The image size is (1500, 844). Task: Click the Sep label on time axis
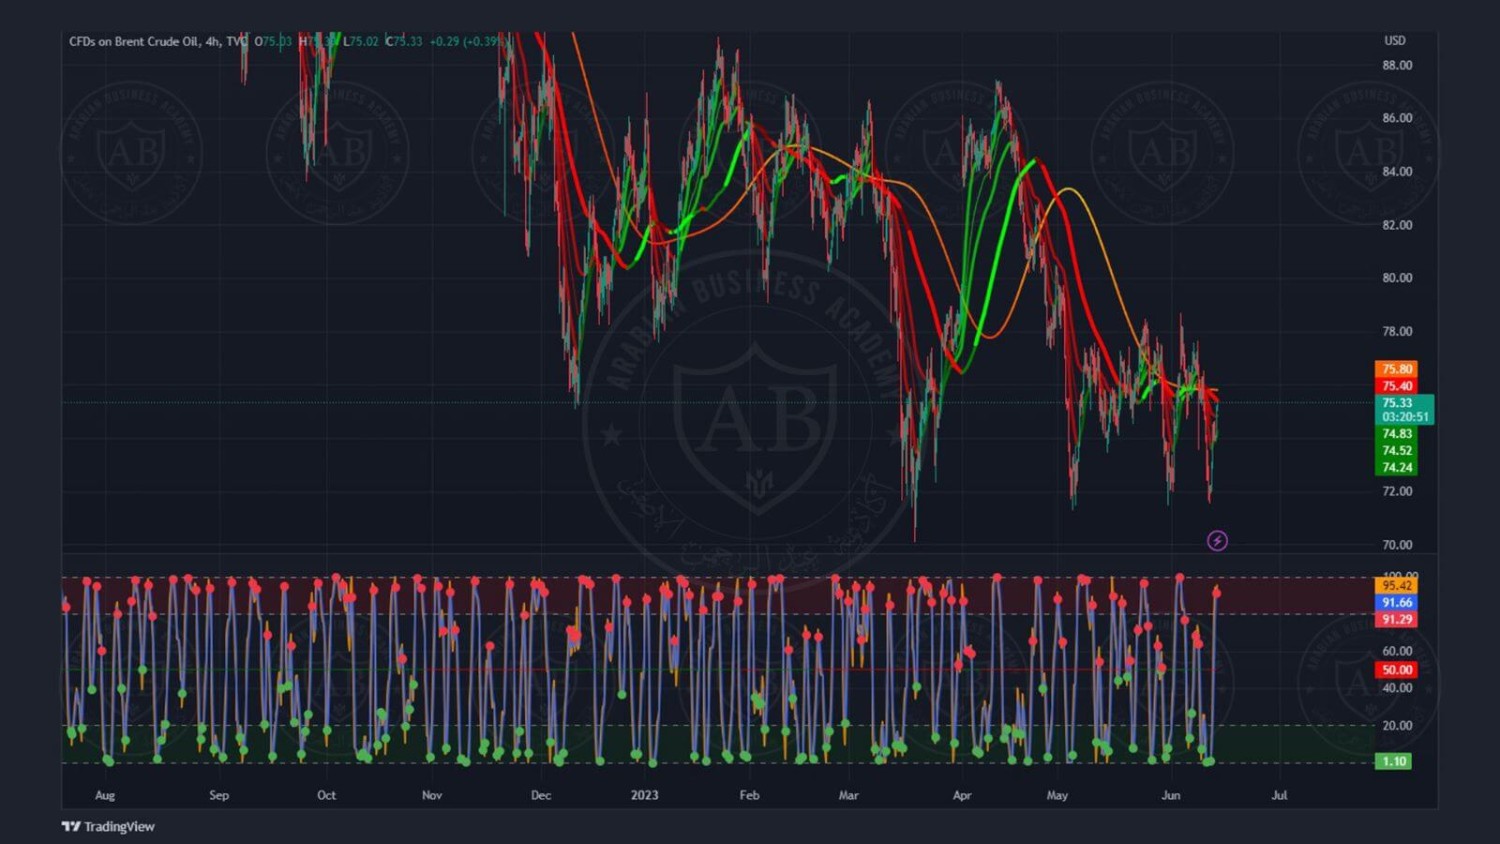coord(219,796)
